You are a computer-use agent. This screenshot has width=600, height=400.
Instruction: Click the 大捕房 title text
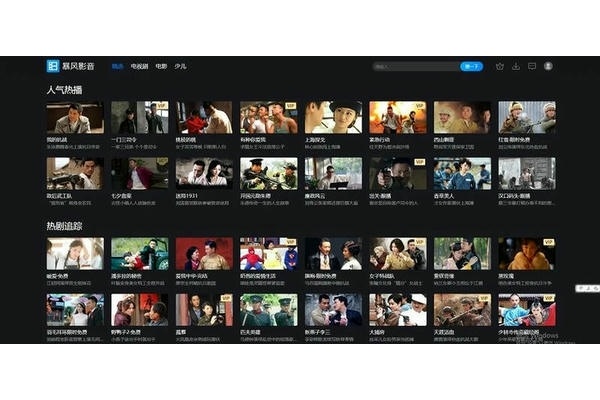tap(377, 332)
